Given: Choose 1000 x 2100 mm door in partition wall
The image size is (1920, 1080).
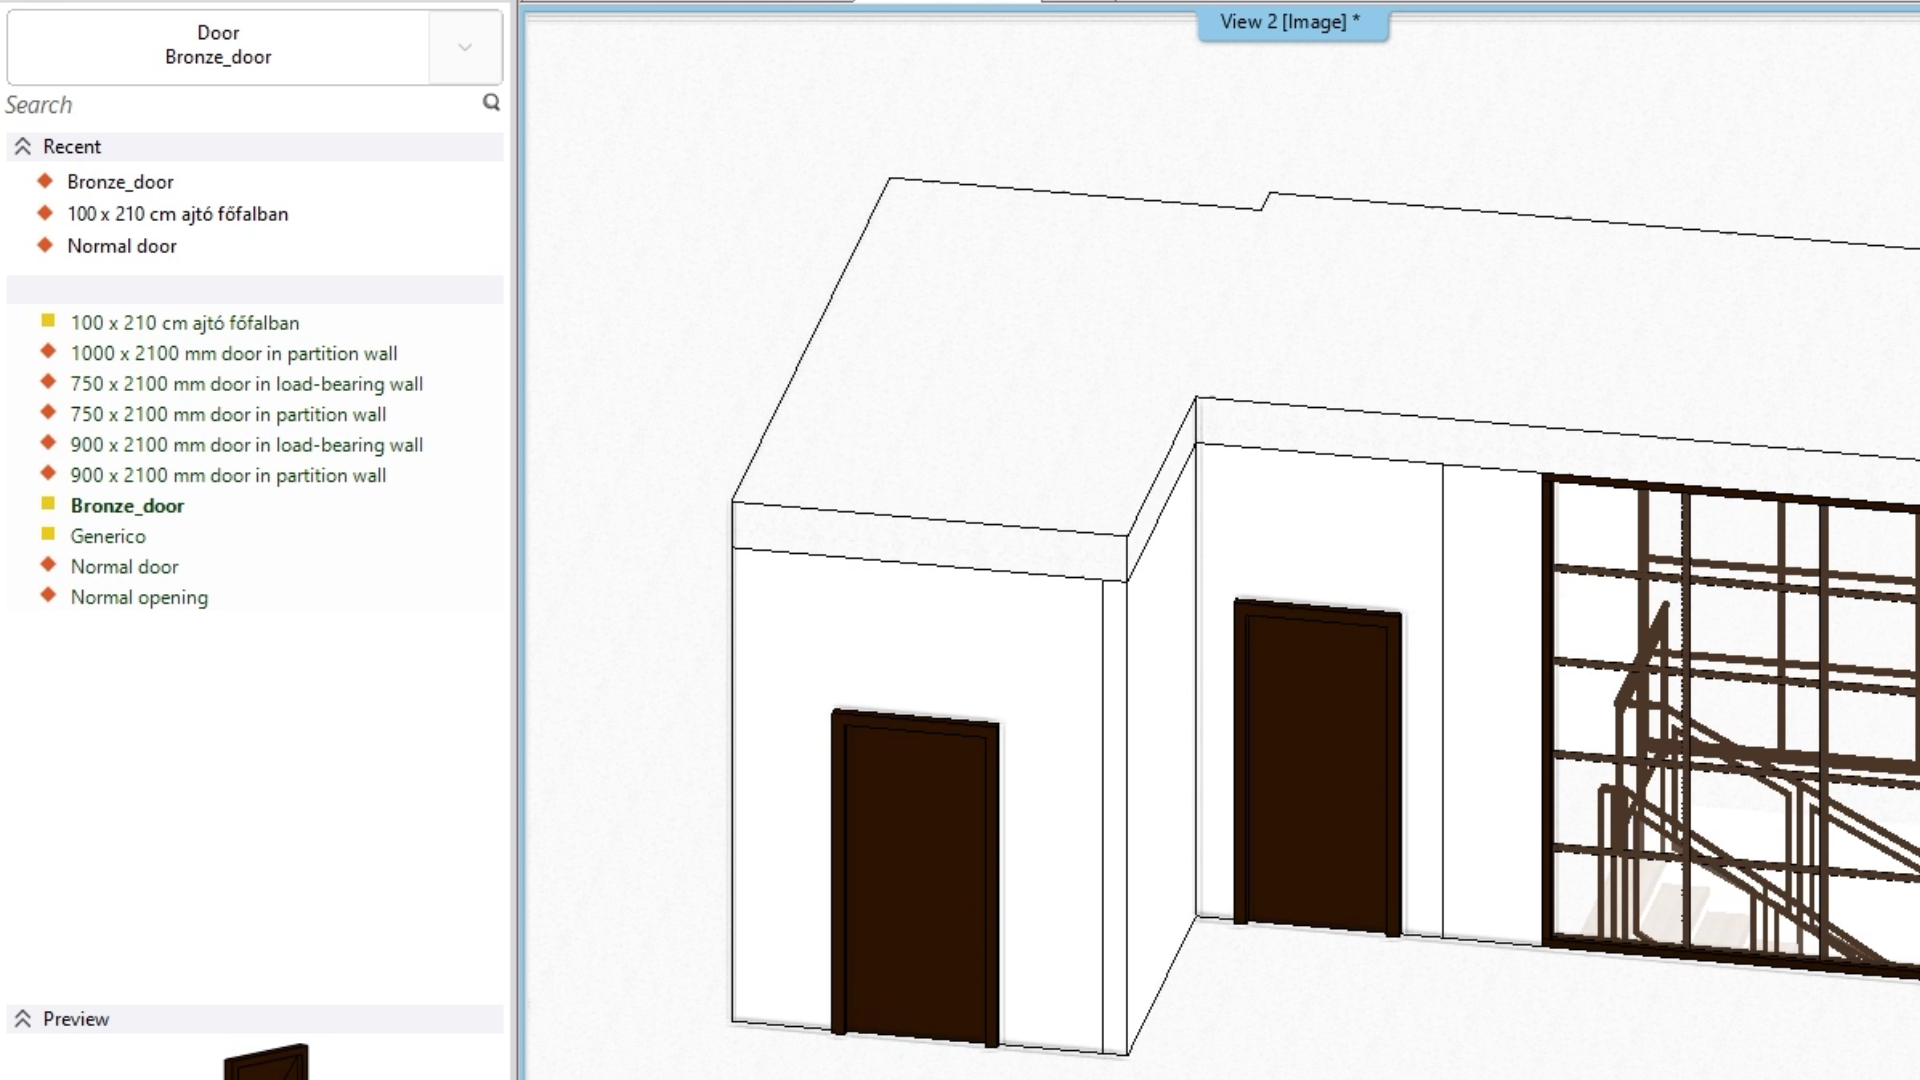Looking at the screenshot, I should pos(233,353).
